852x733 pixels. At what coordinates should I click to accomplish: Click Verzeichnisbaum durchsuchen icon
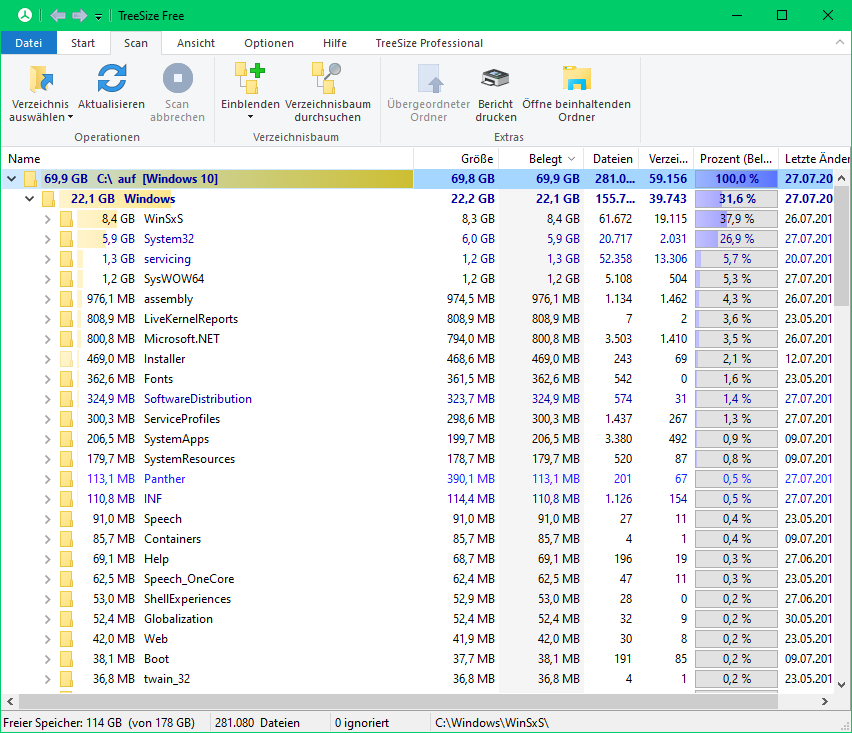pos(327,78)
